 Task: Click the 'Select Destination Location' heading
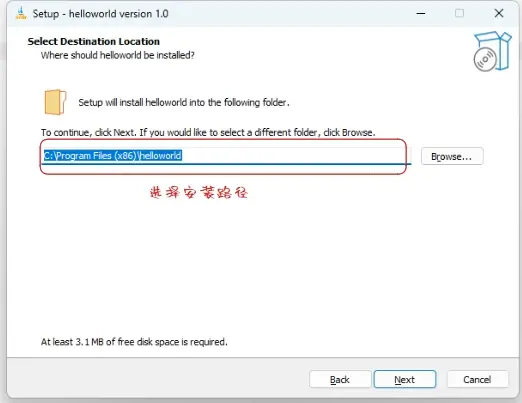(94, 41)
